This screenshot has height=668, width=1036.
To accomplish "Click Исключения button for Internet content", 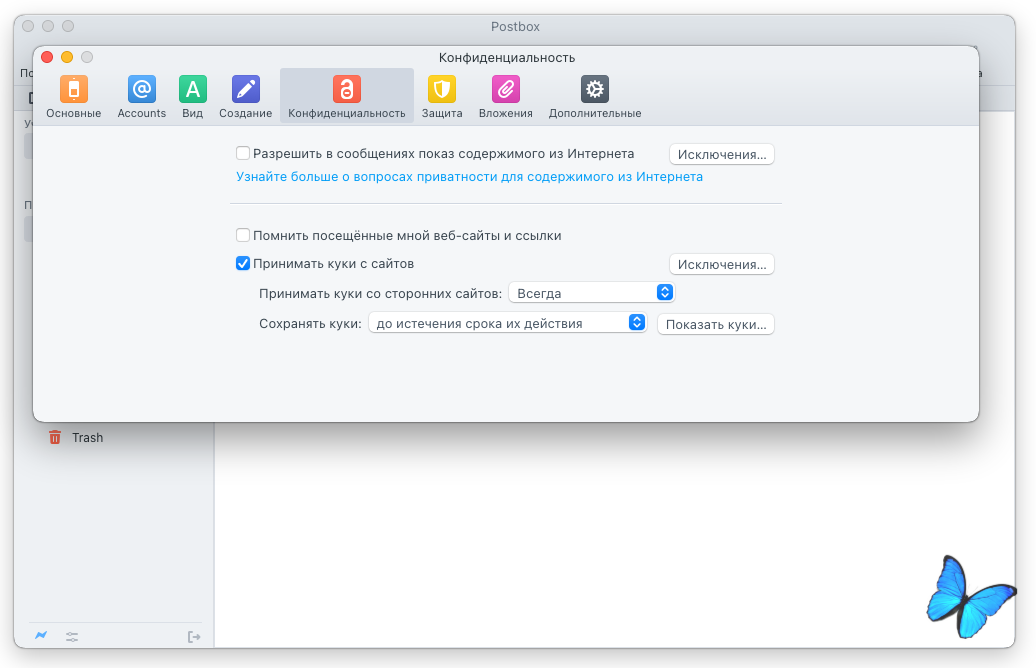I will (722, 154).
